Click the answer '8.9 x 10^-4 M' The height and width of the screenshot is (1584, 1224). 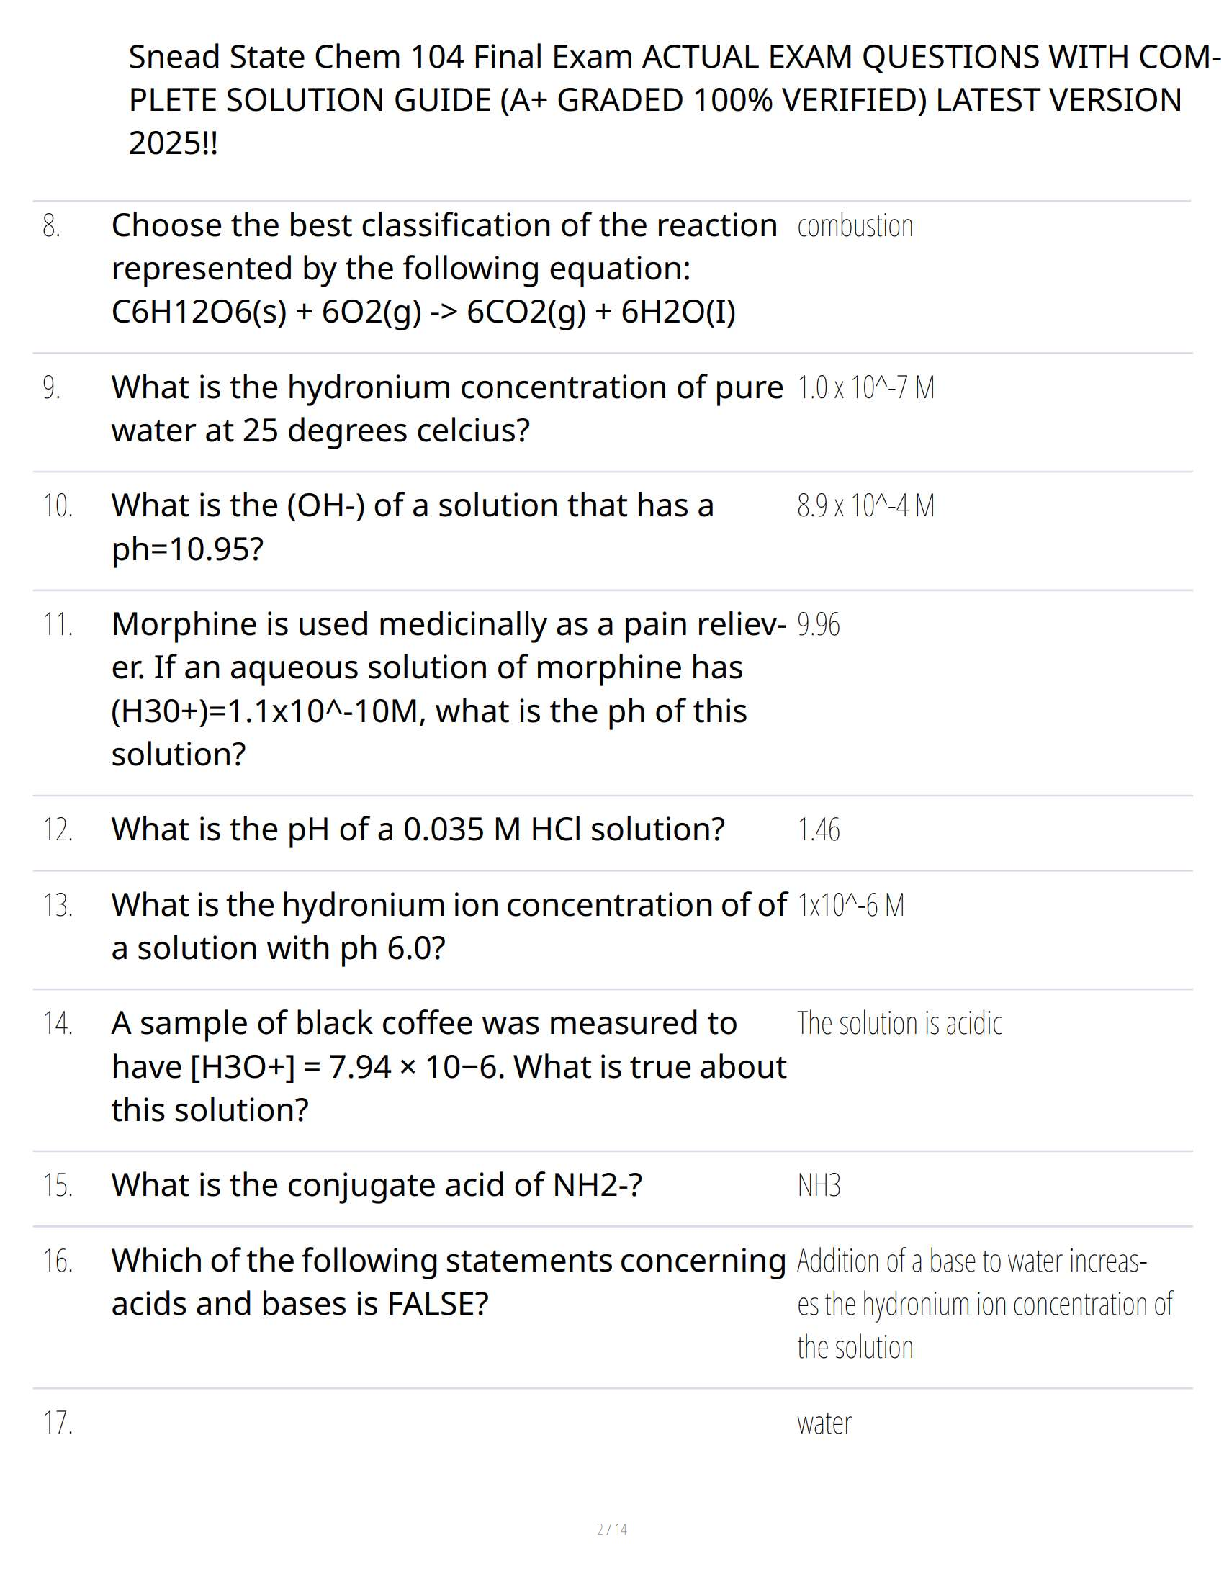(x=866, y=505)
